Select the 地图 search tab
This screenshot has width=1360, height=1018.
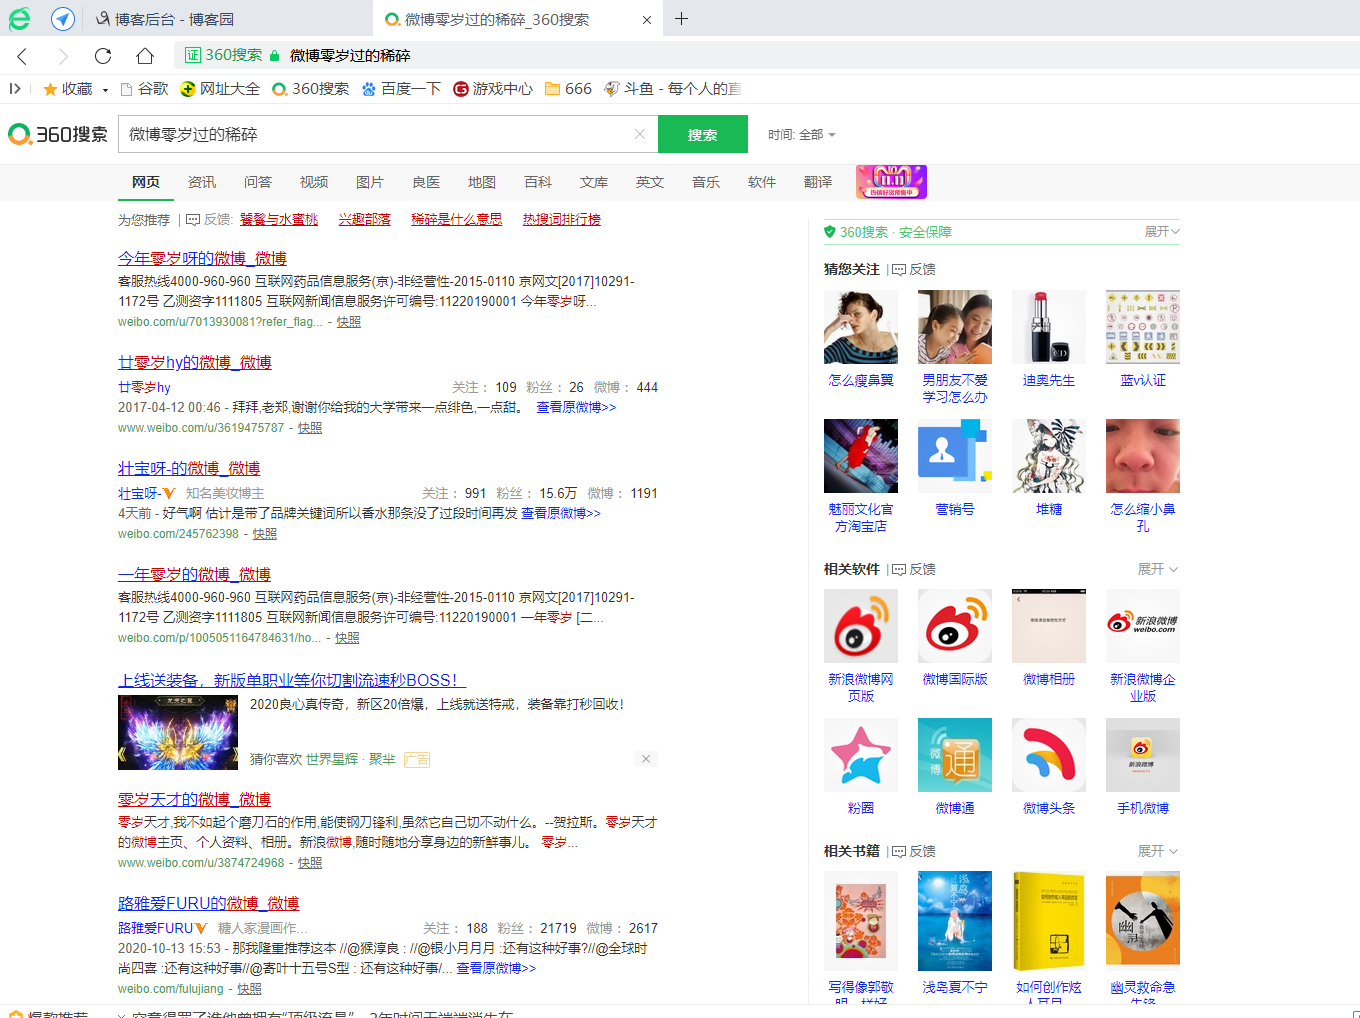pos(482,182)
